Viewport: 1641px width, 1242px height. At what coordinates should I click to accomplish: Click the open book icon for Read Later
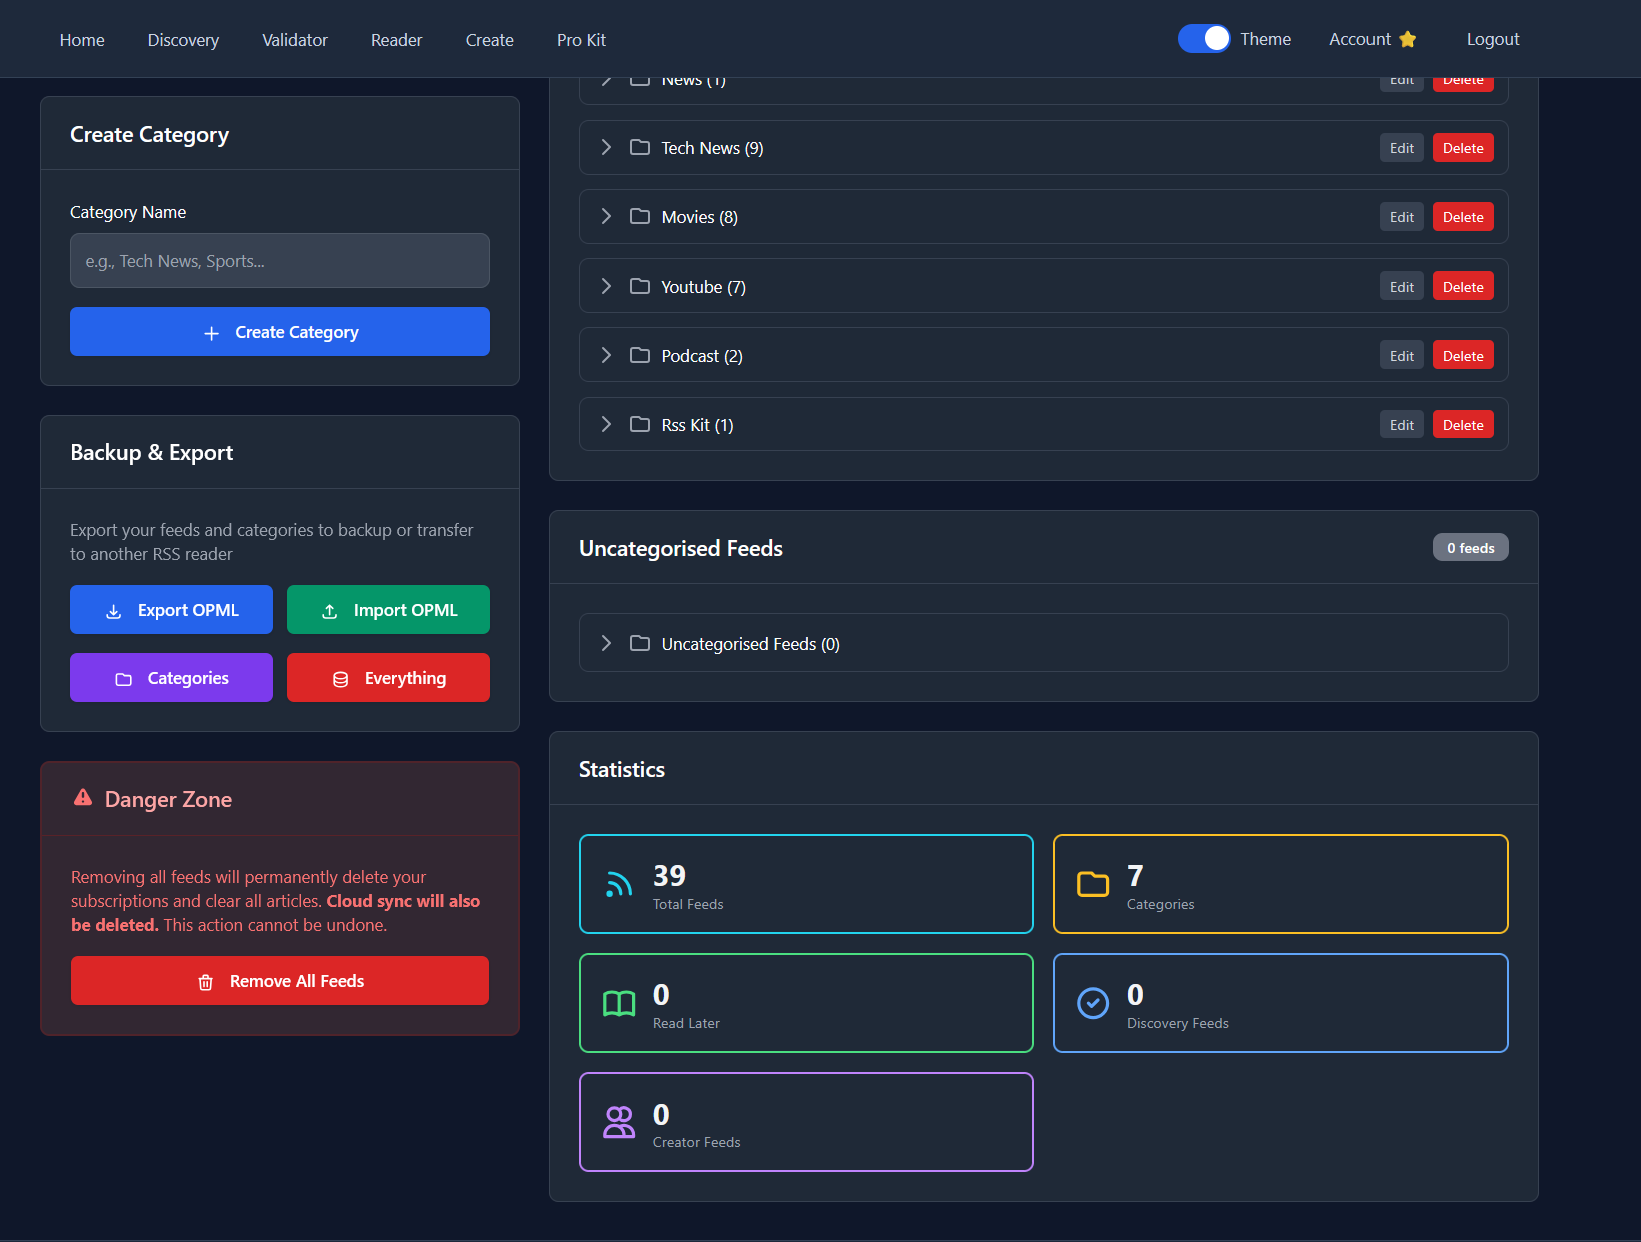(618, 1003)
